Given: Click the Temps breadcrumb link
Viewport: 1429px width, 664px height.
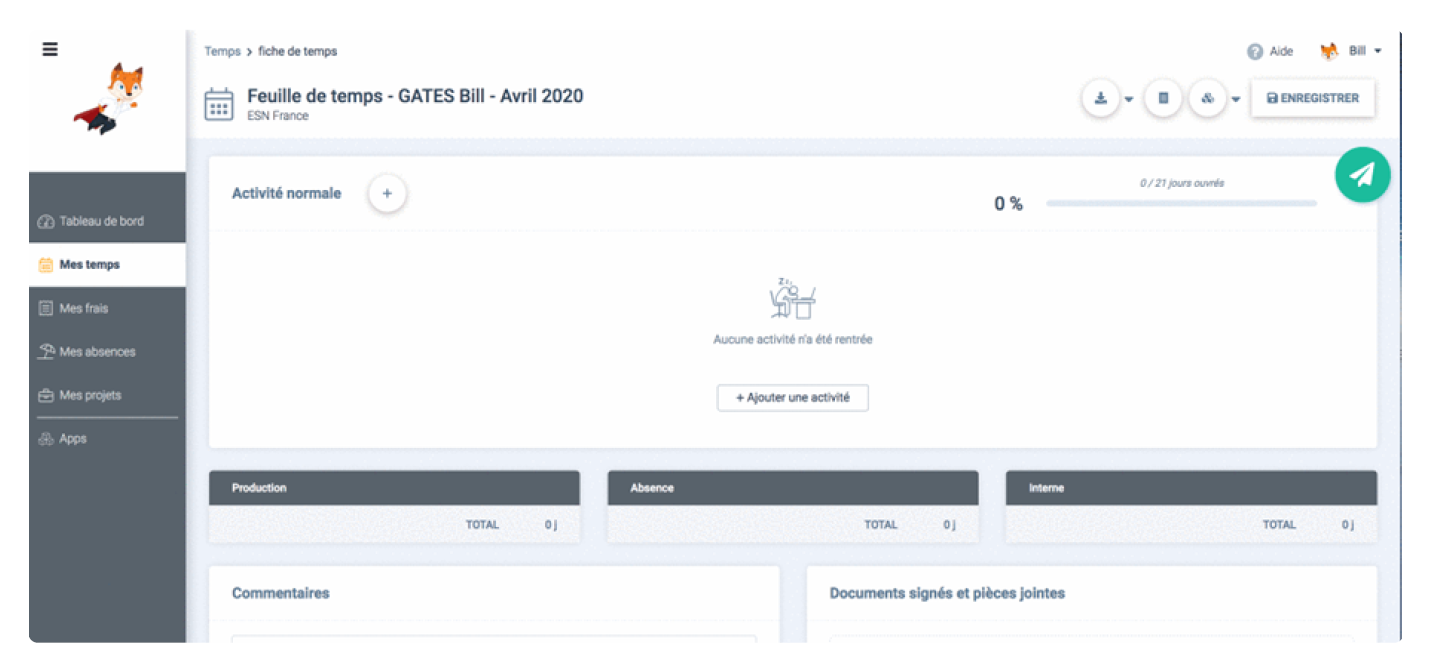Looking at the screenshot, I should pyautogui.click(x=222, y=51).
